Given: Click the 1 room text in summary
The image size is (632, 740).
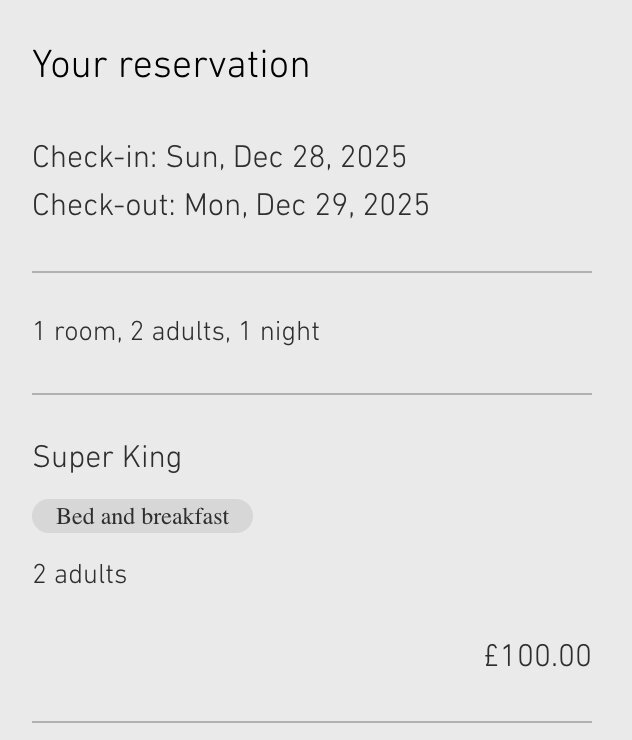Looking at the screenshot, I should click(74, 332).
